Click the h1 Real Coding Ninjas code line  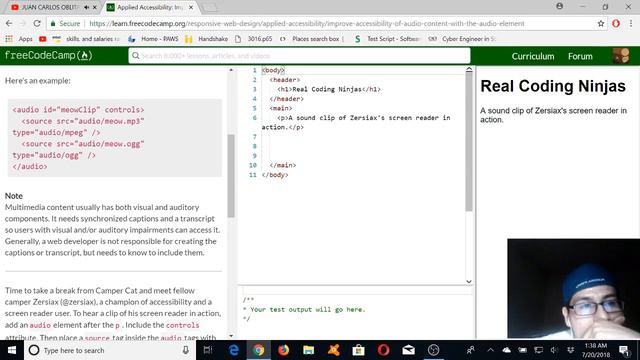[329, 89]
